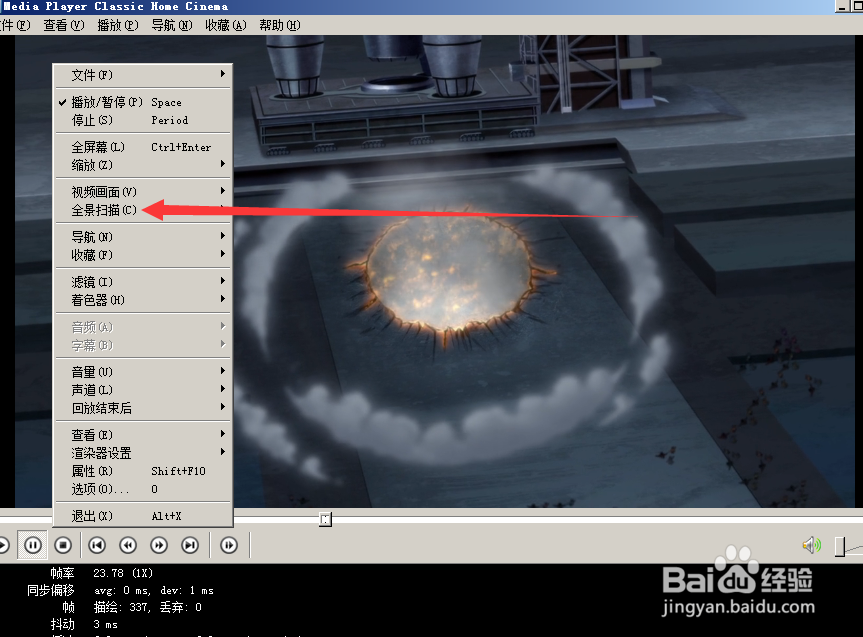Minimize the Media Player Classic window
Viewport: 863px width, 637px height.
(x=842, y=7)
